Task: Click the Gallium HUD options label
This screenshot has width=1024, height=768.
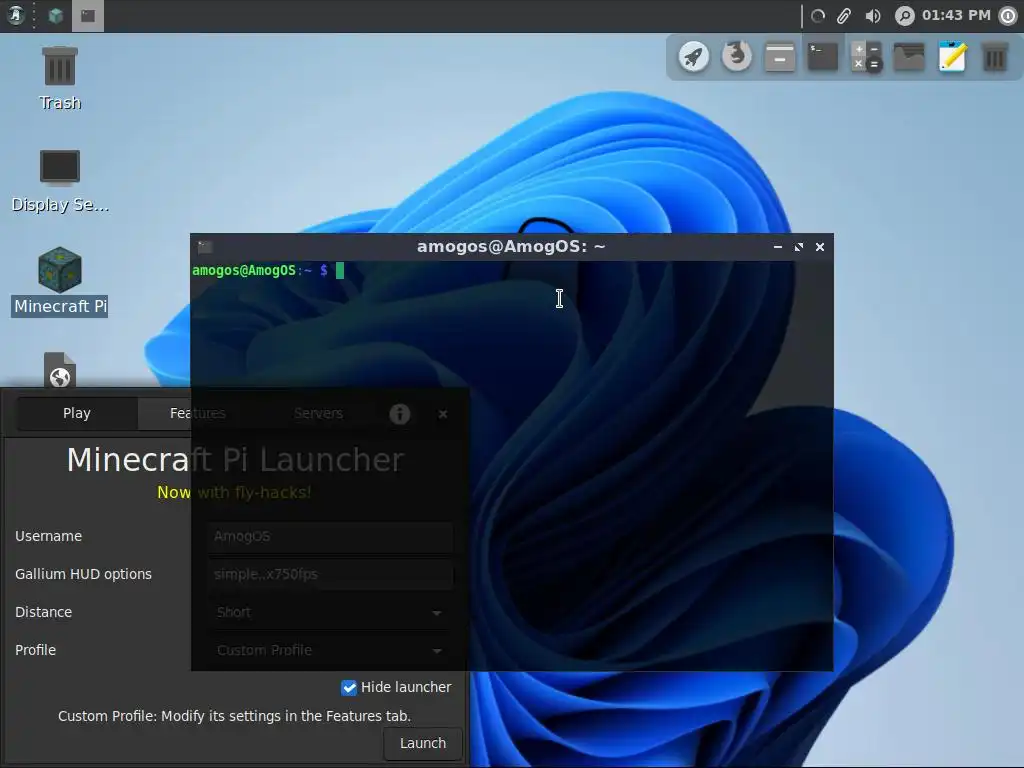Action: [x=84, y=574]
